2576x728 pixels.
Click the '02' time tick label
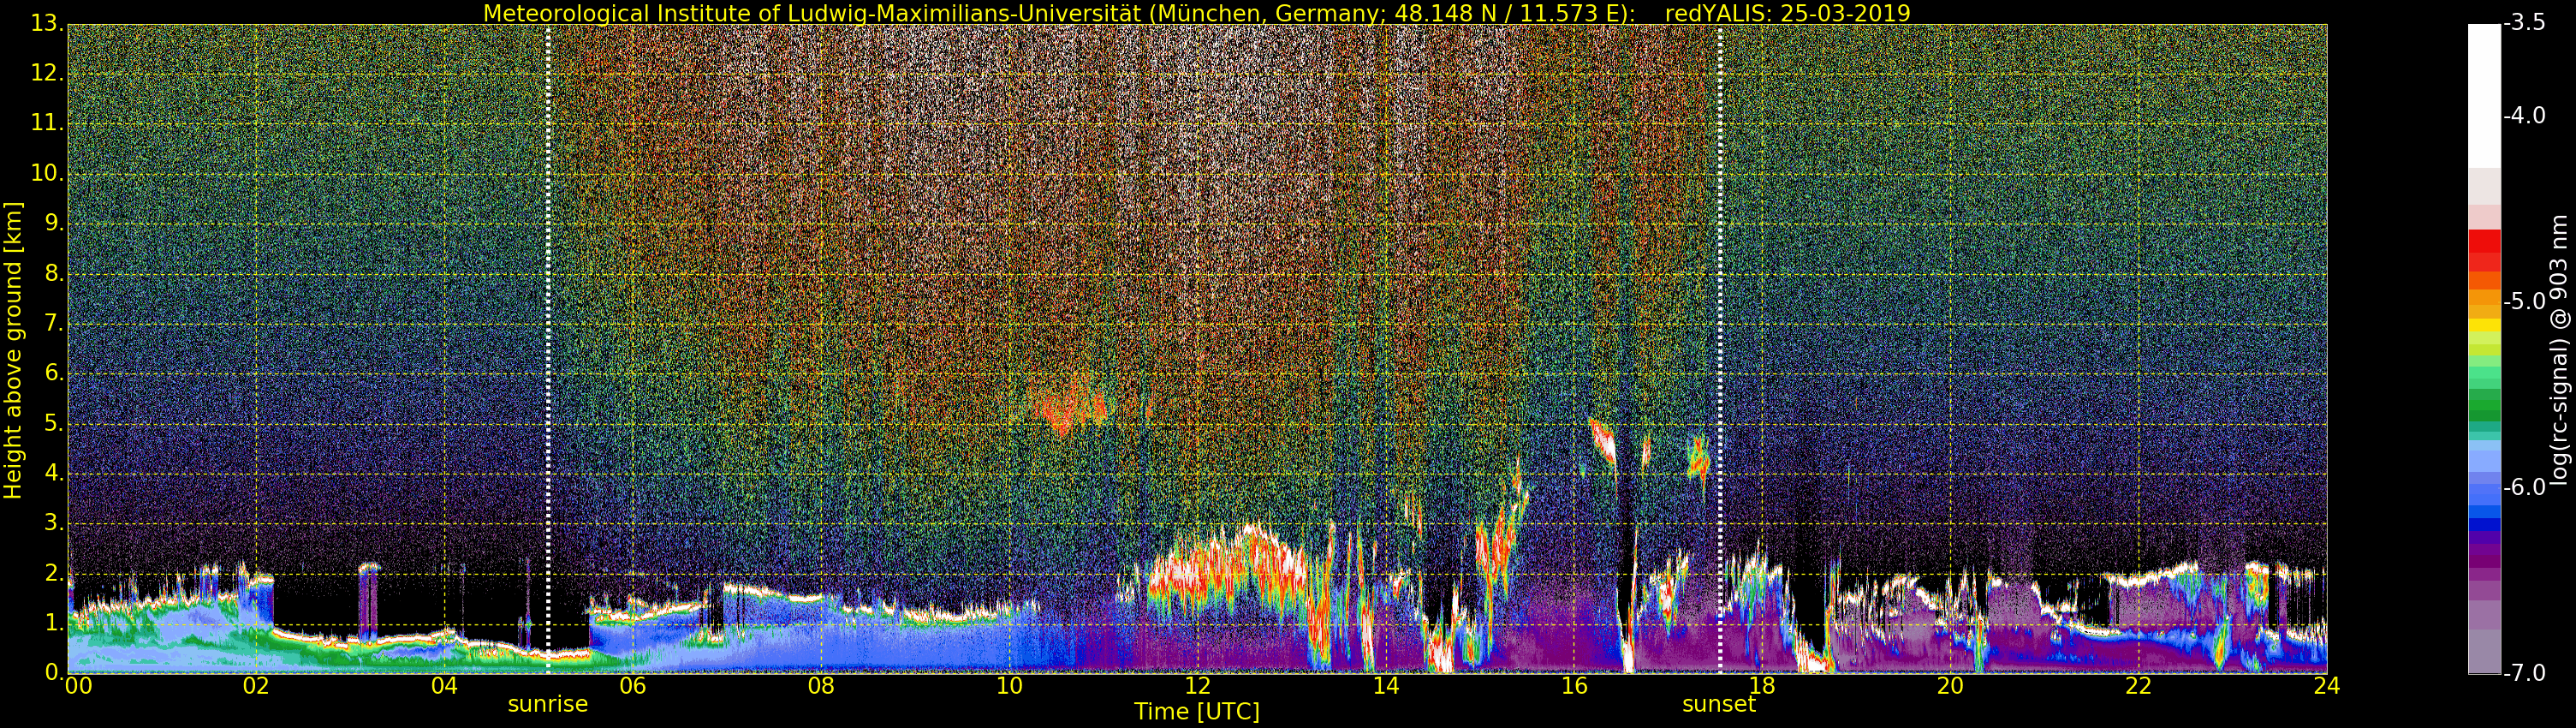[256, 685]
